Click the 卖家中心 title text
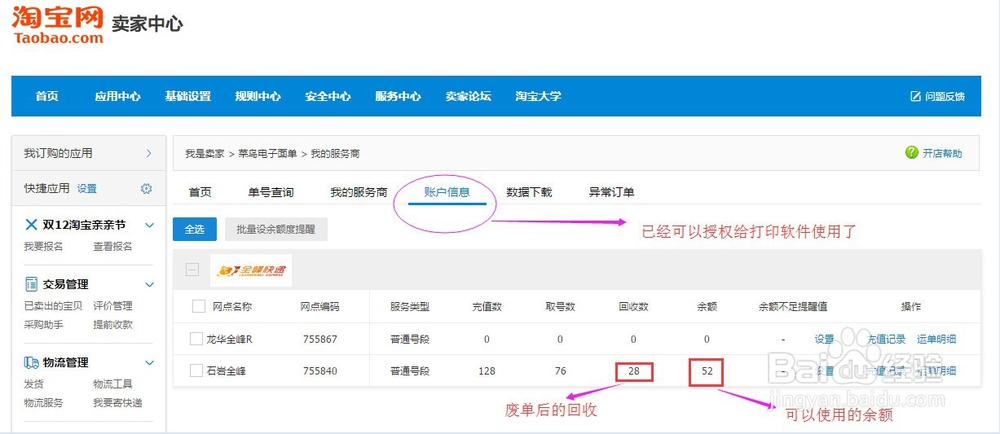 tap(147, 24)
